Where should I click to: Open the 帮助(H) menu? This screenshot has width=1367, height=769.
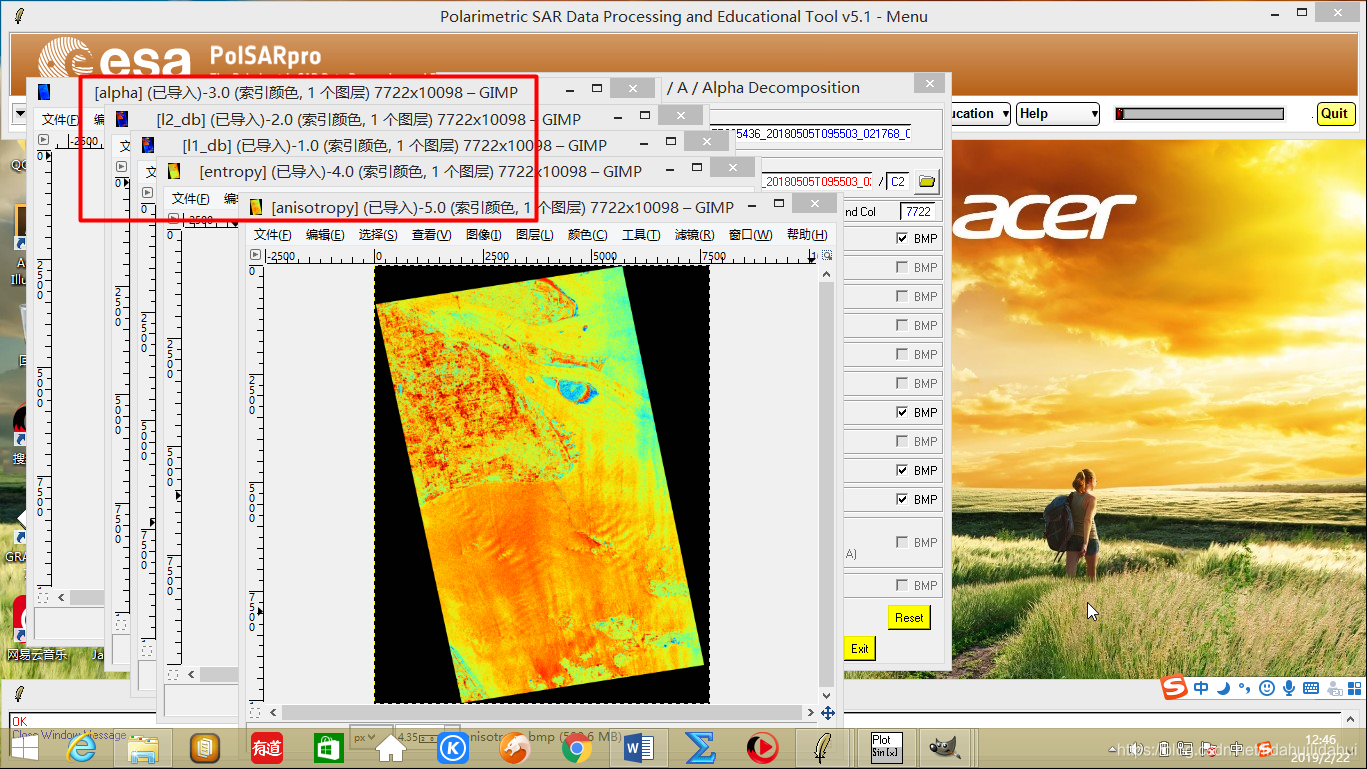(x=807, y=235)
